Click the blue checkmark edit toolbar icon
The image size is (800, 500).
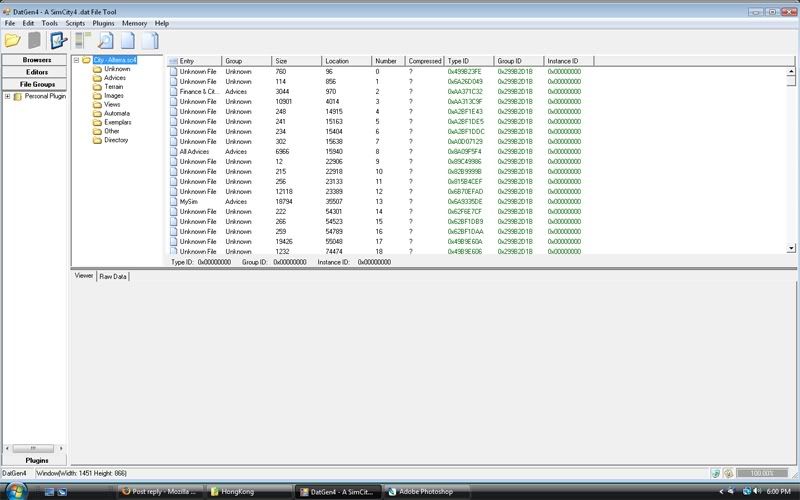pyautogui.click(x=58, y=40)
